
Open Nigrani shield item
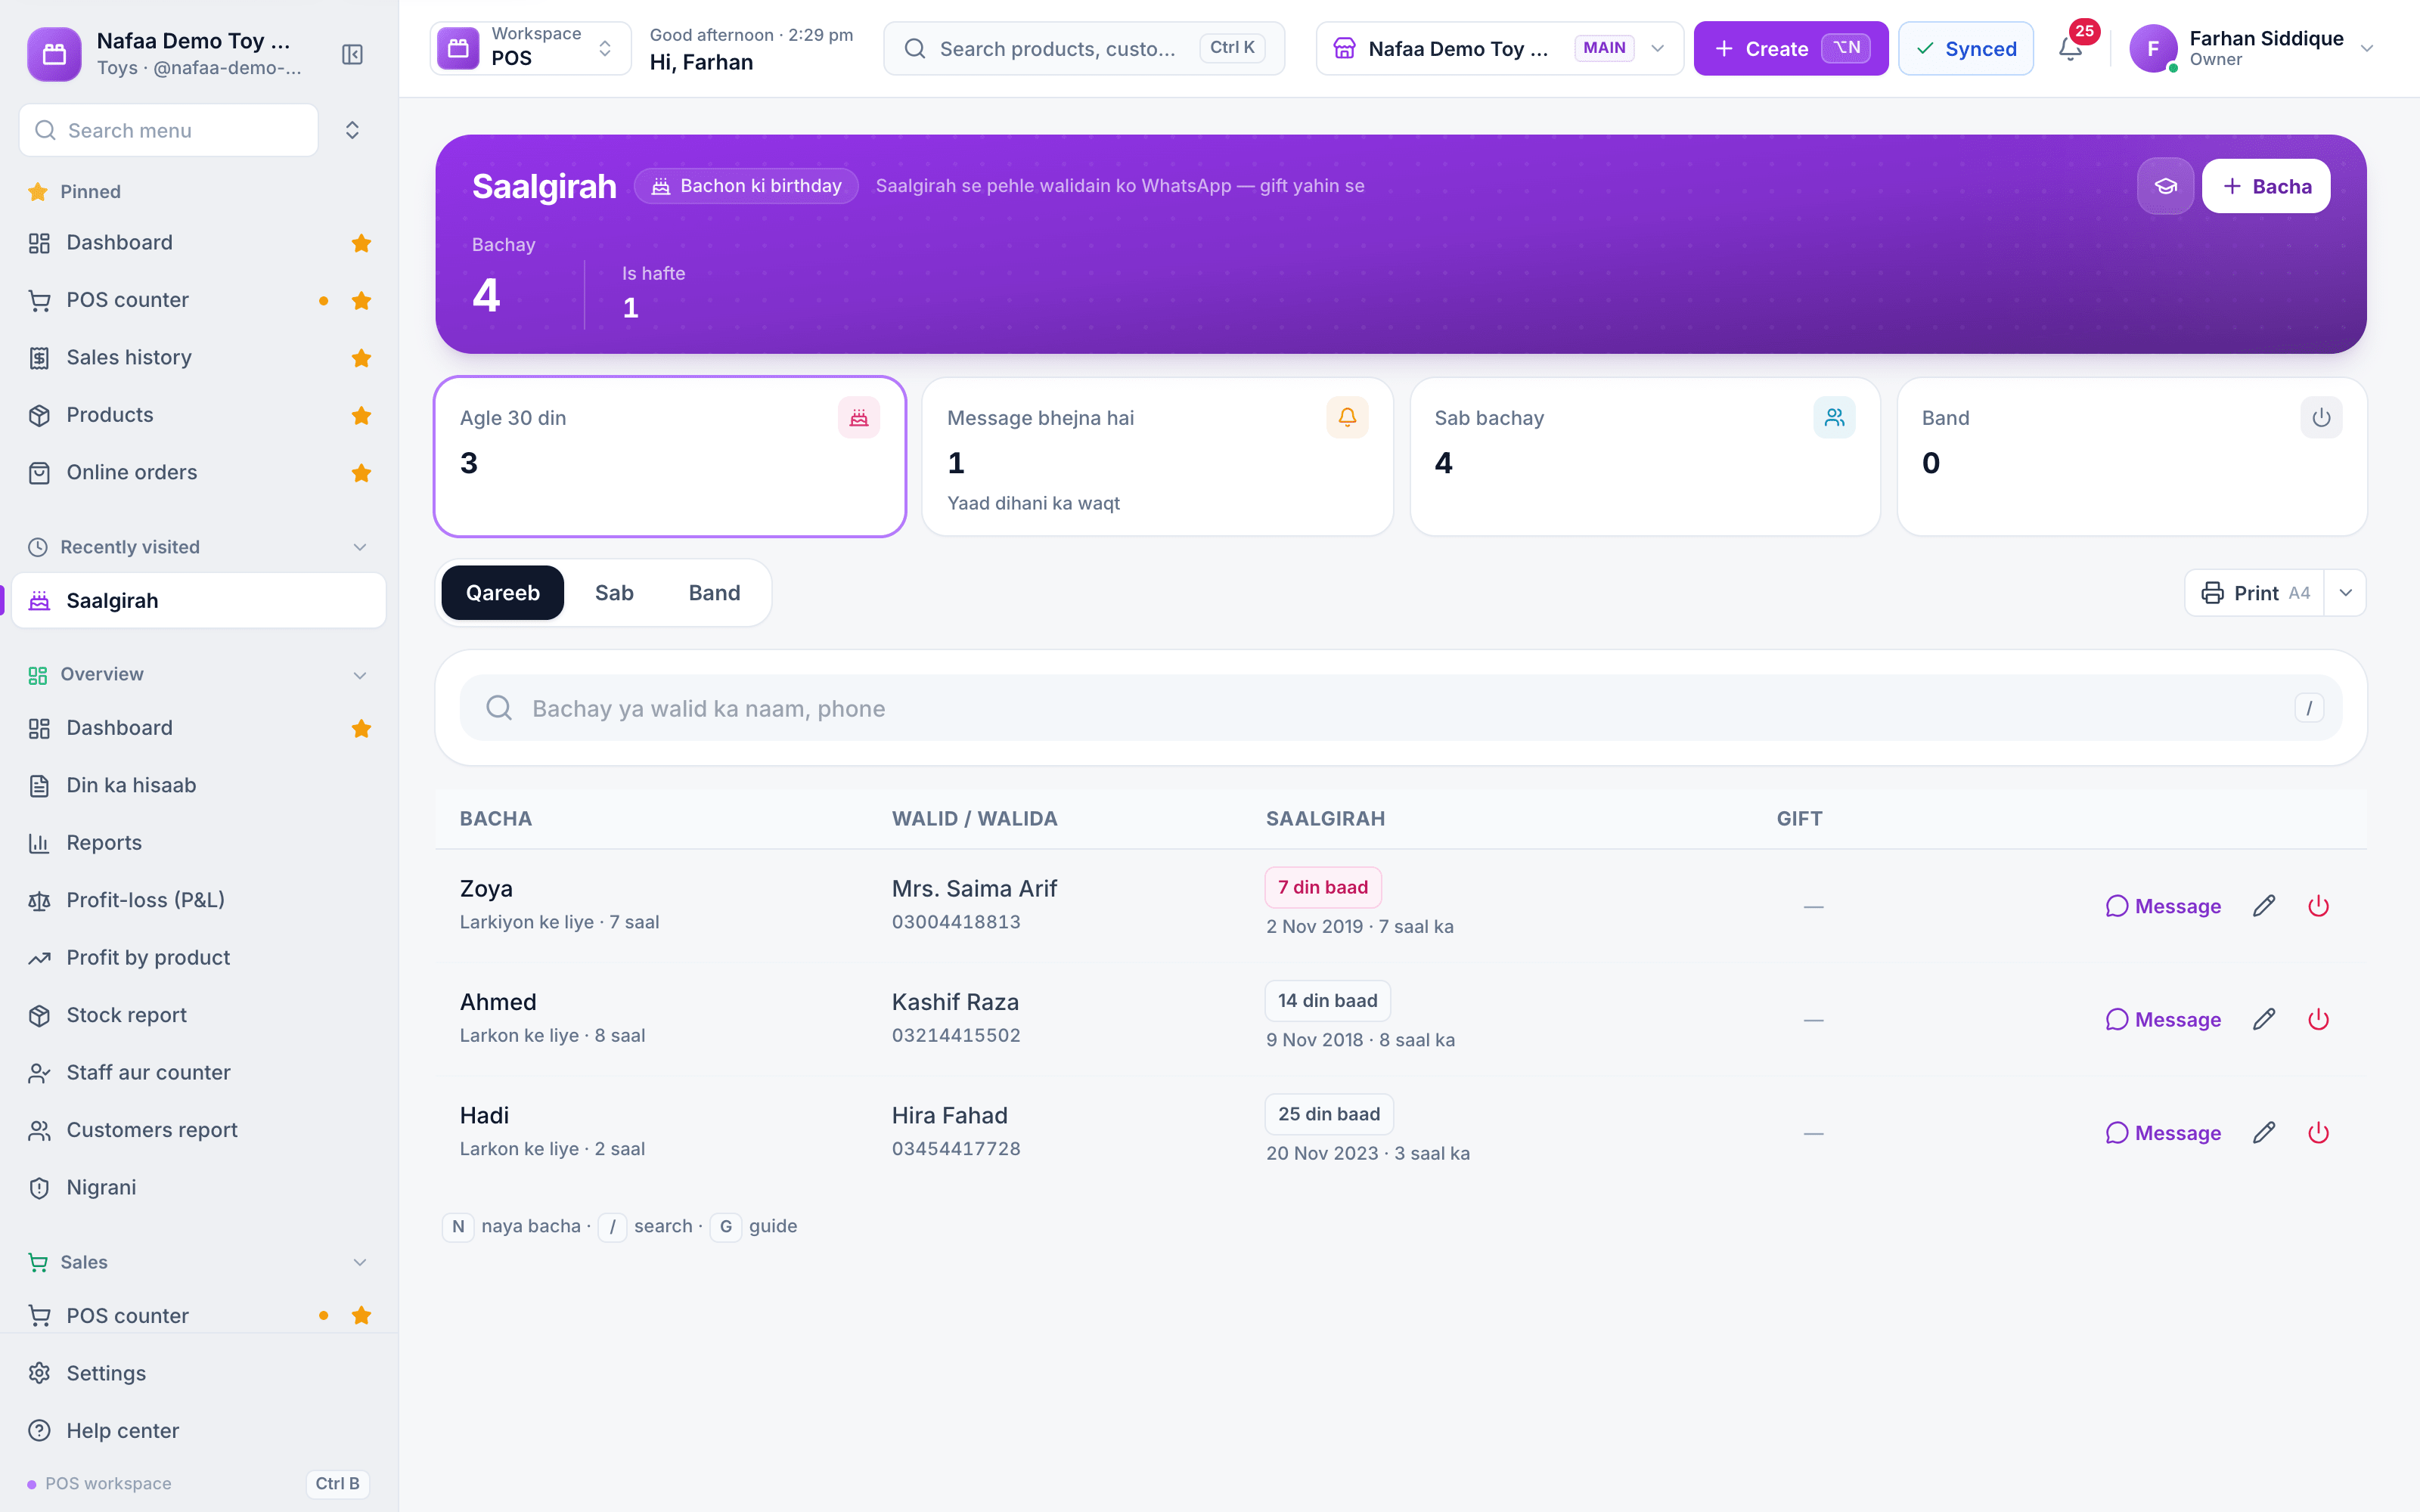click(x=199, y=1187)
